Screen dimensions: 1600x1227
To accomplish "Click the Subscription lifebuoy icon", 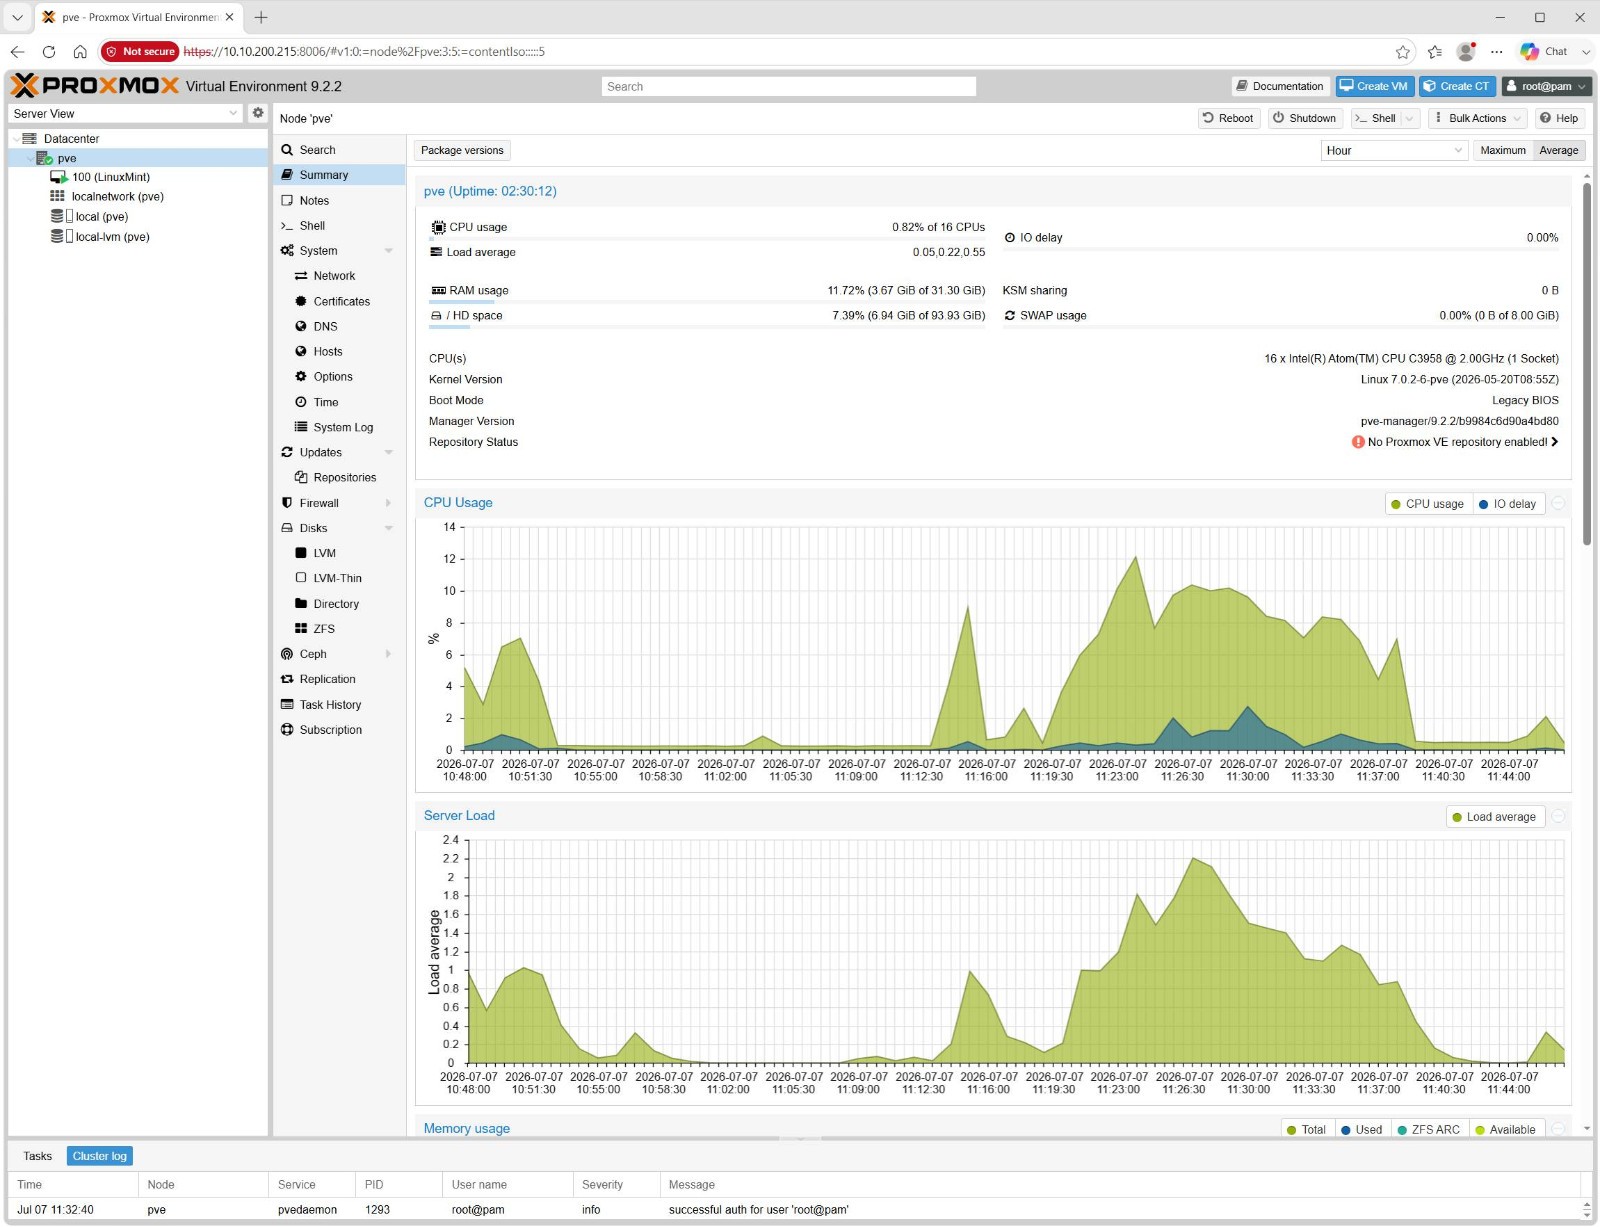I will click(287, 729).
